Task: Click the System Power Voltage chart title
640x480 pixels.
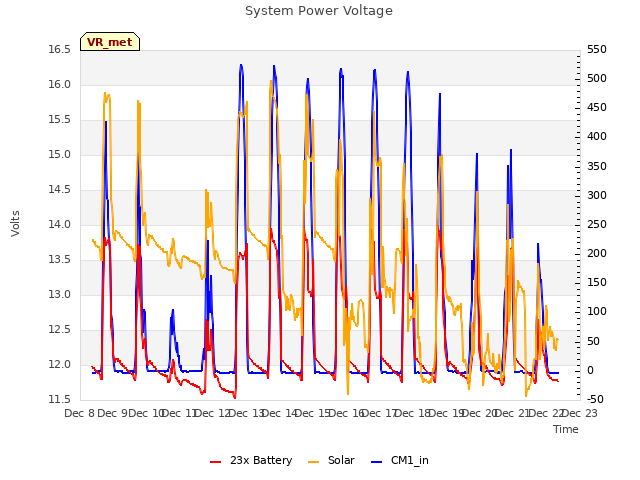Action: click(x=319, y=11)
